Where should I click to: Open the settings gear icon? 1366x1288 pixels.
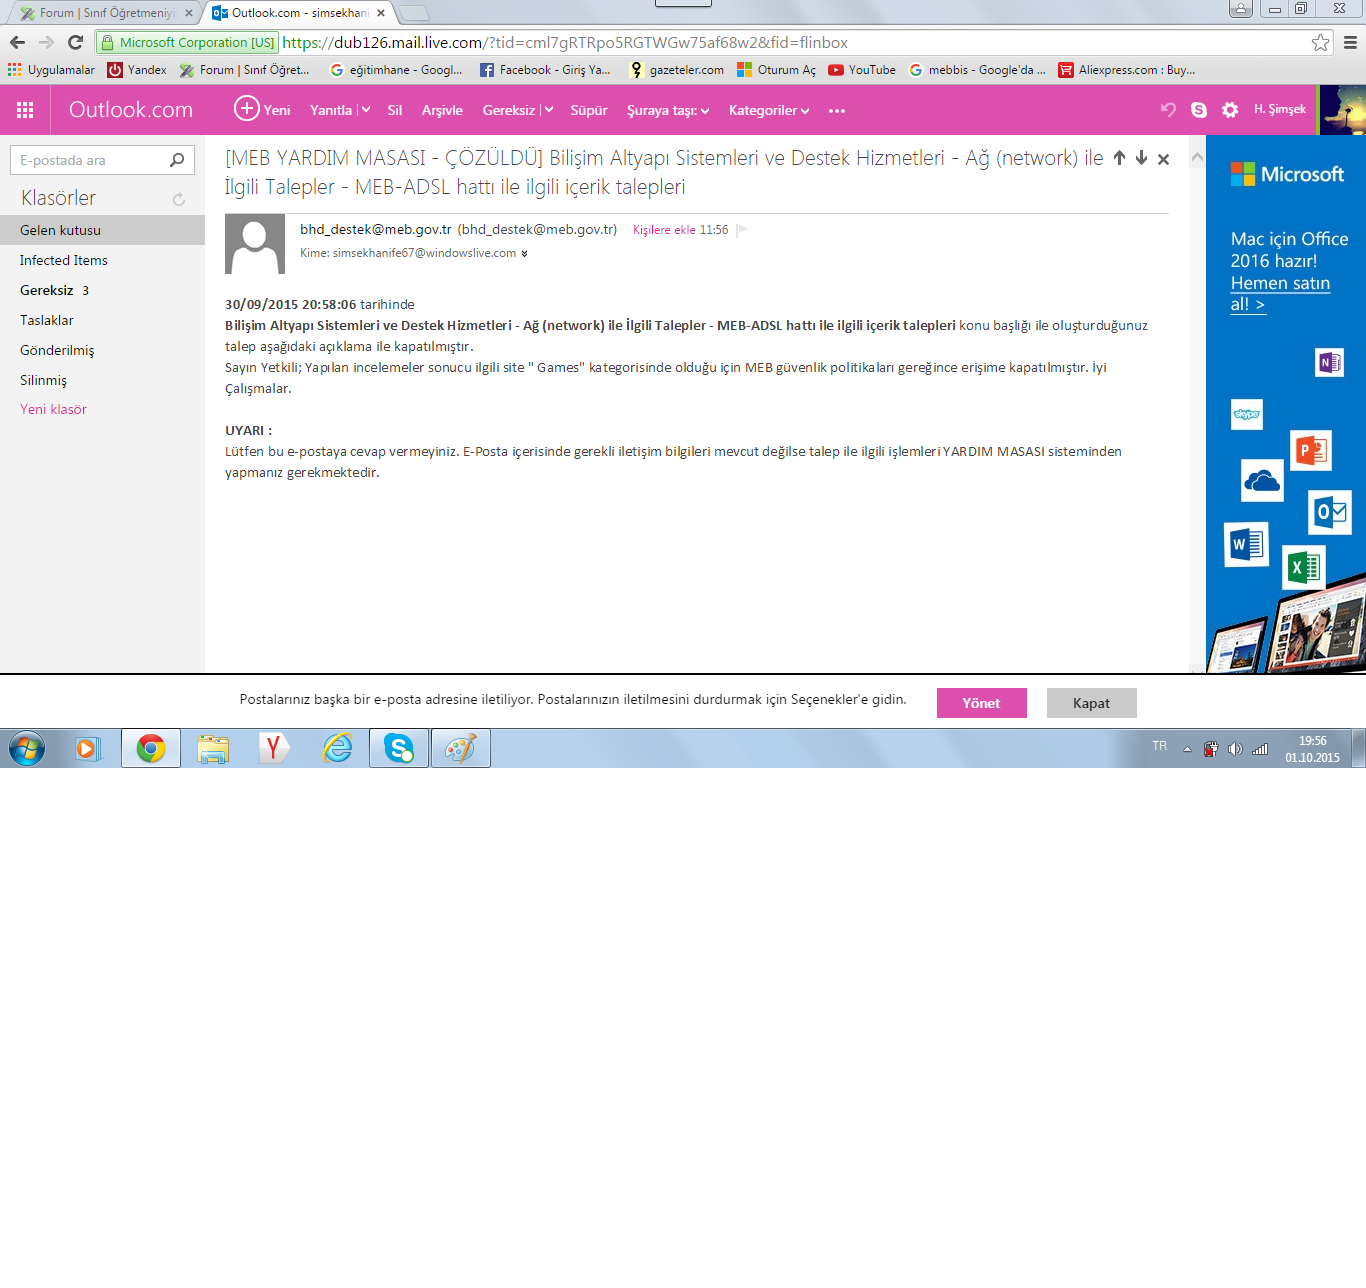click(1230, 110)
